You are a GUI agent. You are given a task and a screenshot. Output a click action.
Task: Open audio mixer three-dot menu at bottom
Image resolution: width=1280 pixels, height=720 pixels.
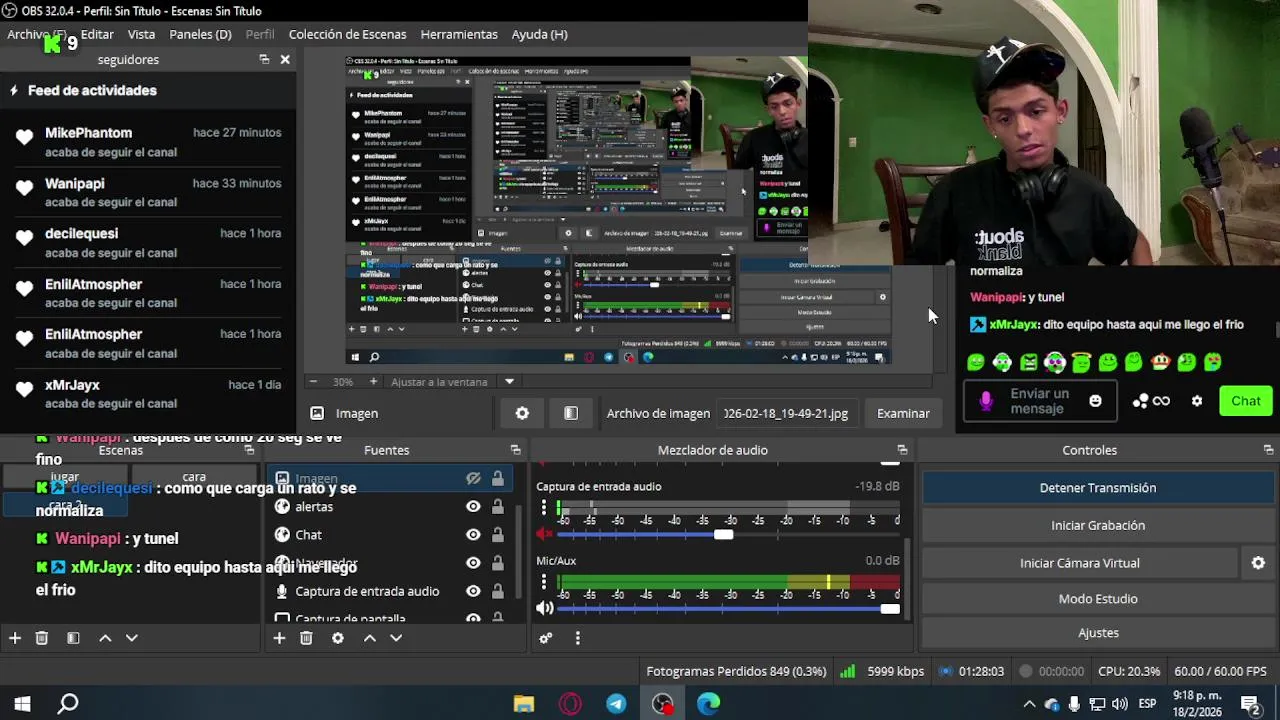[577, 638]
